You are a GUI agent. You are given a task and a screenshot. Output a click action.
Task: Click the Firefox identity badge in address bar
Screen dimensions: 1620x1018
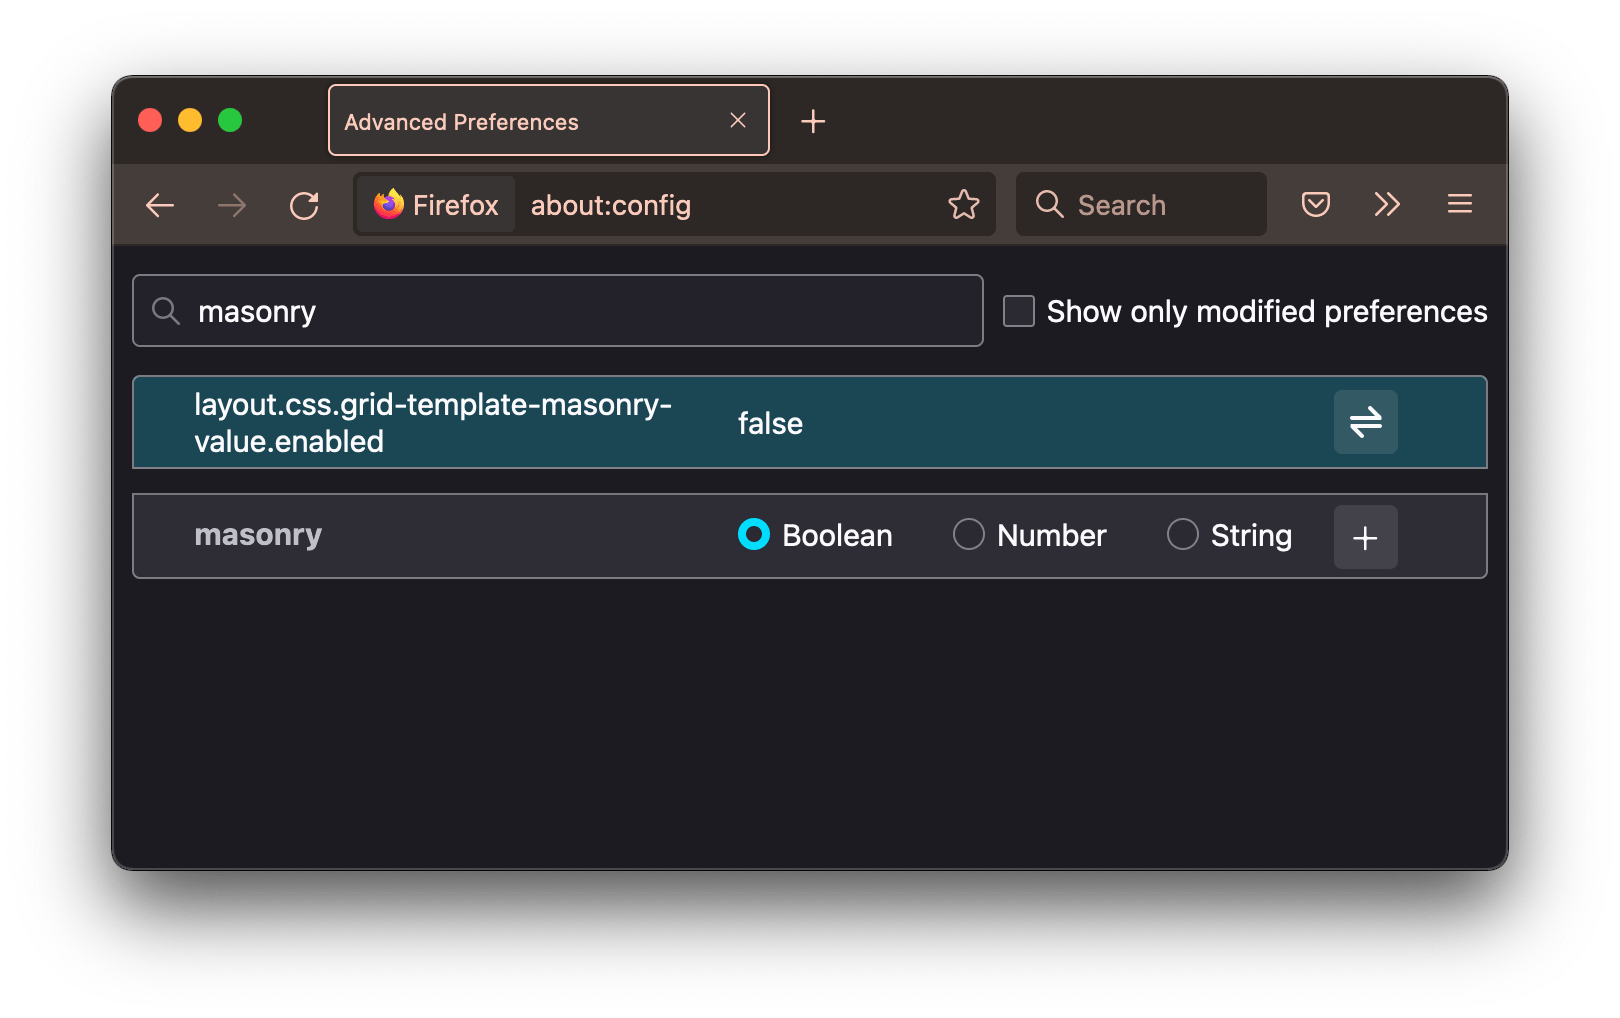coord(436,205)
